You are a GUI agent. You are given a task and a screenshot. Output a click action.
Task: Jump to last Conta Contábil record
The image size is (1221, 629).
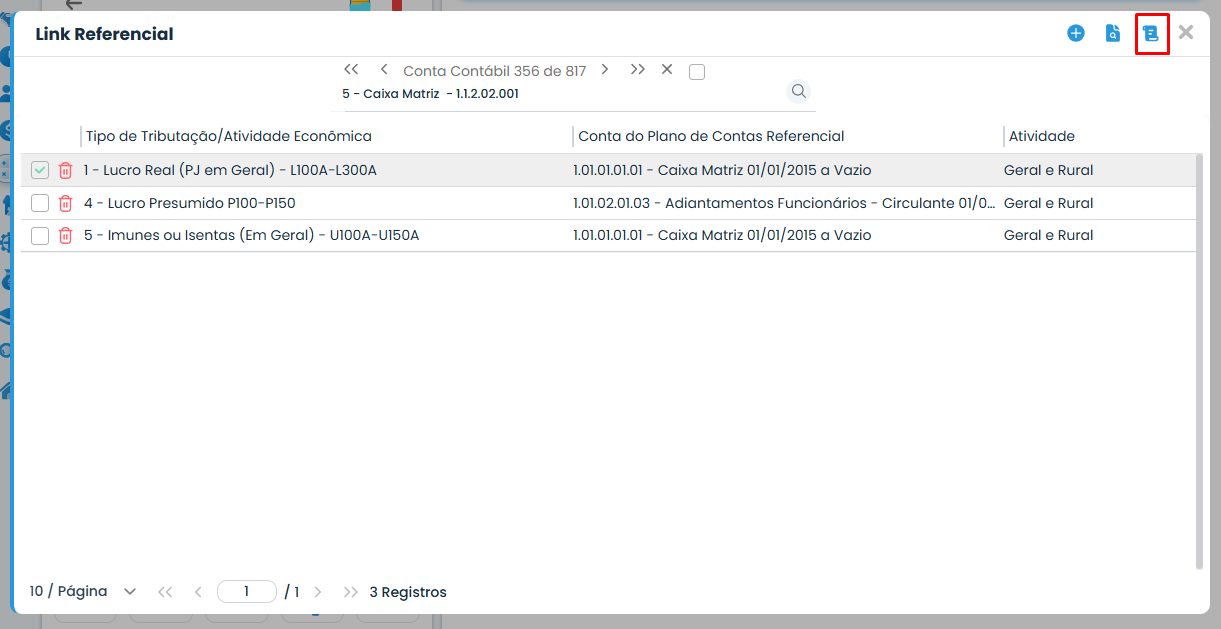coord(638,70)
